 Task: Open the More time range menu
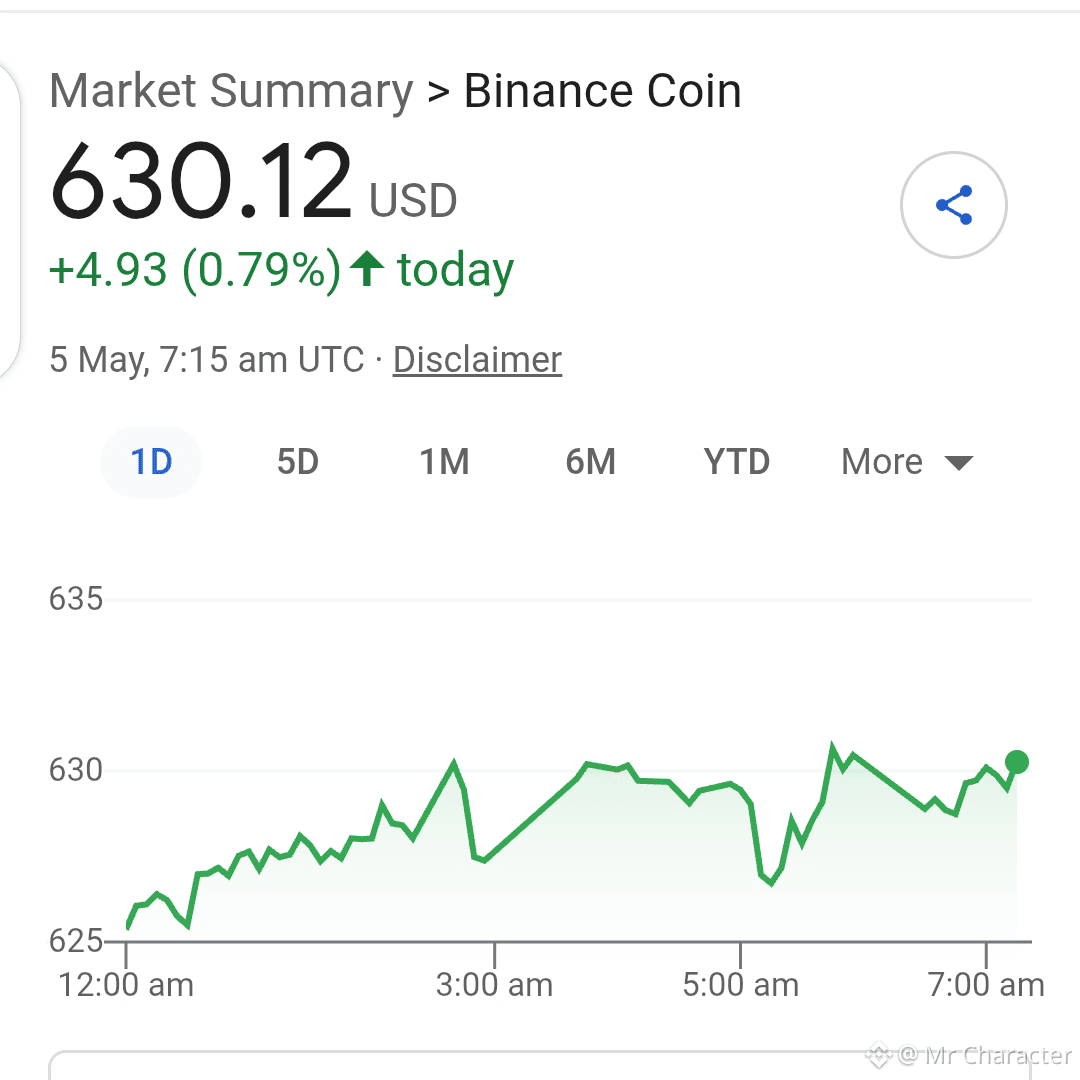[x=906, y=461]
